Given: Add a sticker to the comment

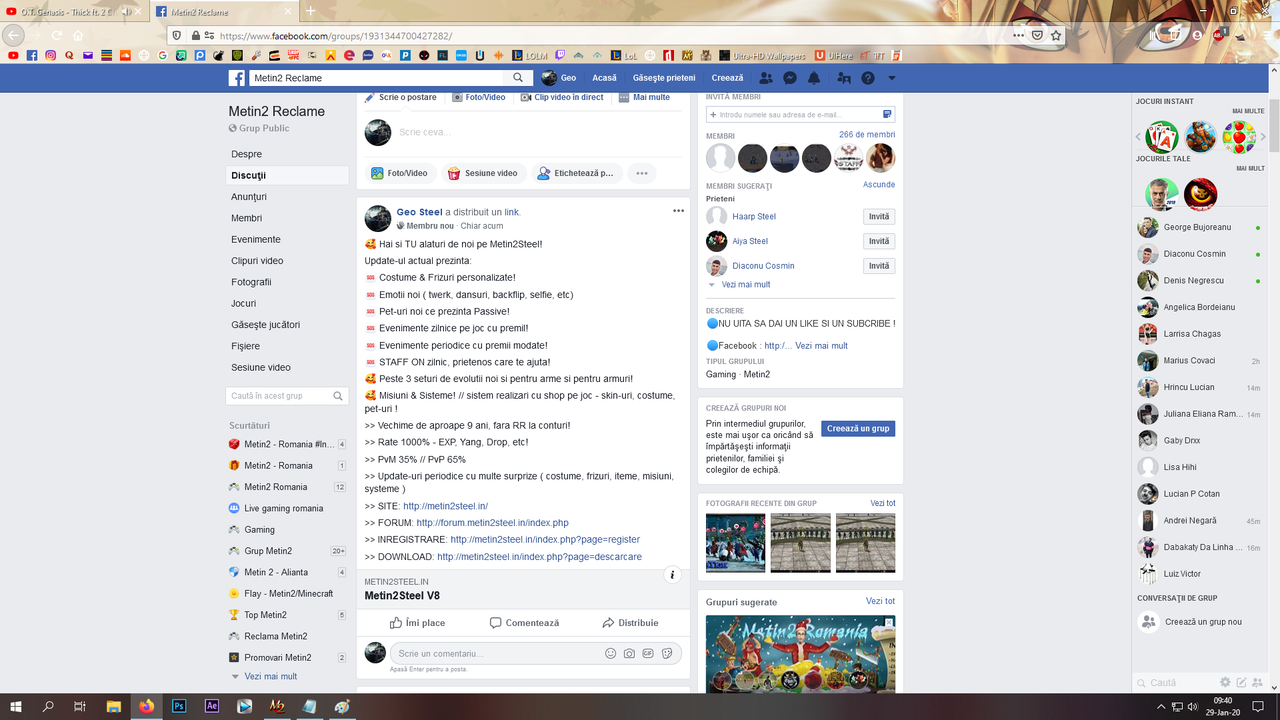Looking at the screenshot, I should coord(667,653).
